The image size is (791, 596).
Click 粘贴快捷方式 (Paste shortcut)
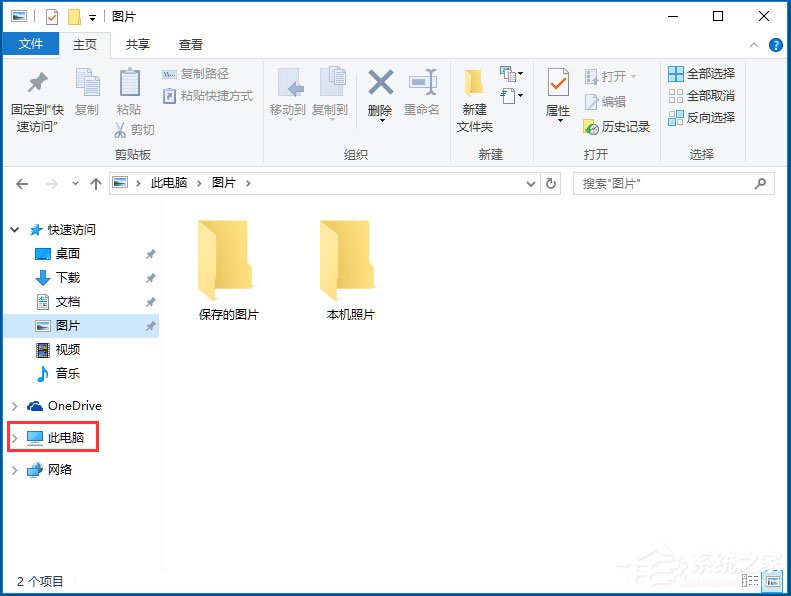pos(208,95)
